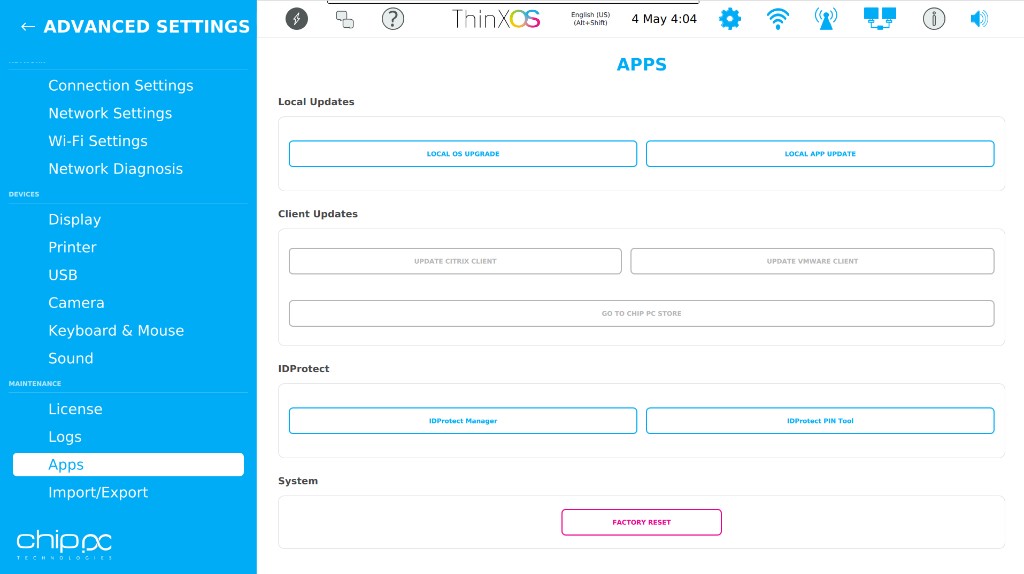Select Sound in the sidebar
Screen dimensions: 1024x574
click(71, 359)
